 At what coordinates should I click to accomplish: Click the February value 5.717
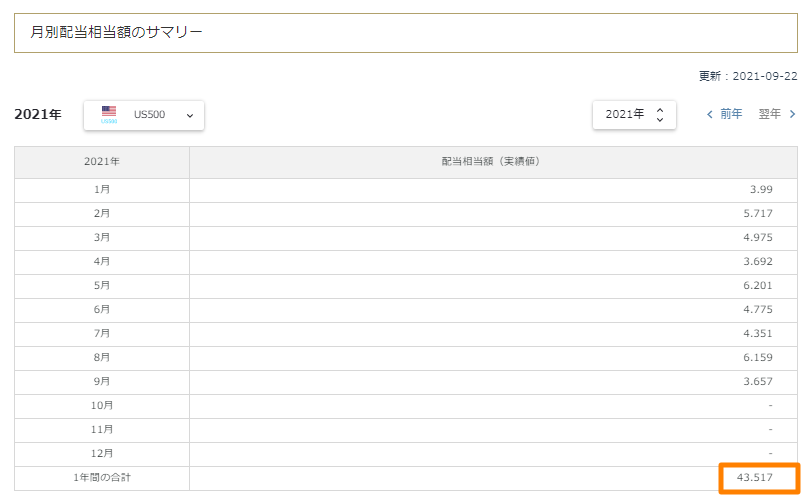click(x=755, y=214)
